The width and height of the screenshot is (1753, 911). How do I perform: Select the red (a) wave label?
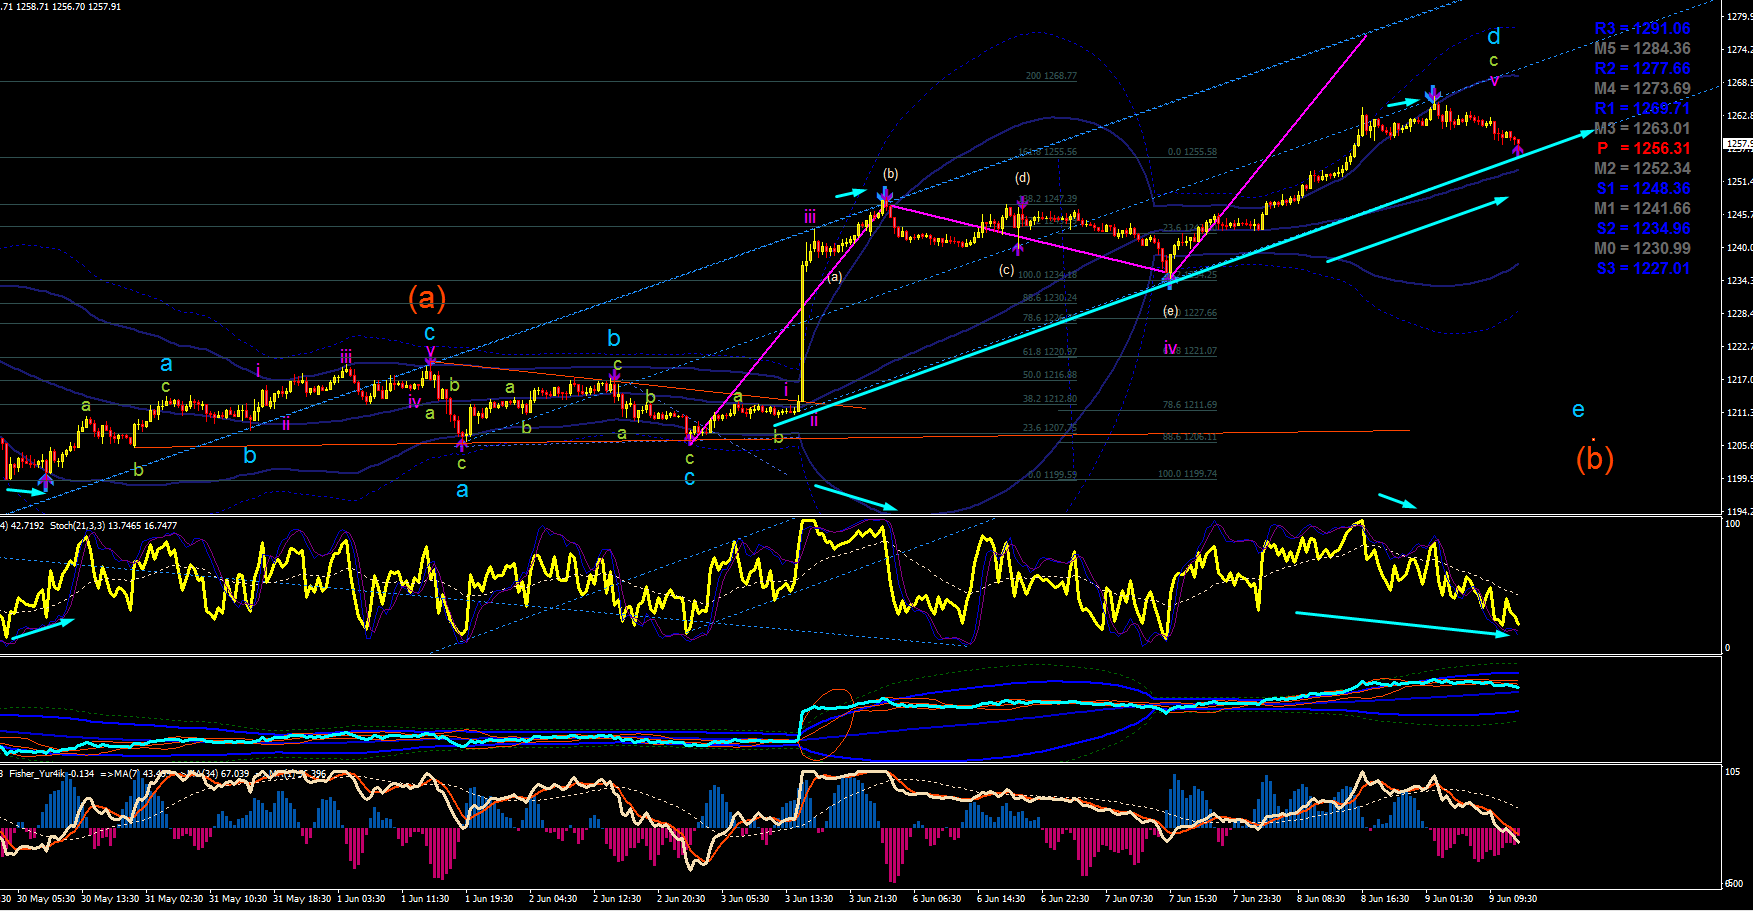tap(427, 297)
